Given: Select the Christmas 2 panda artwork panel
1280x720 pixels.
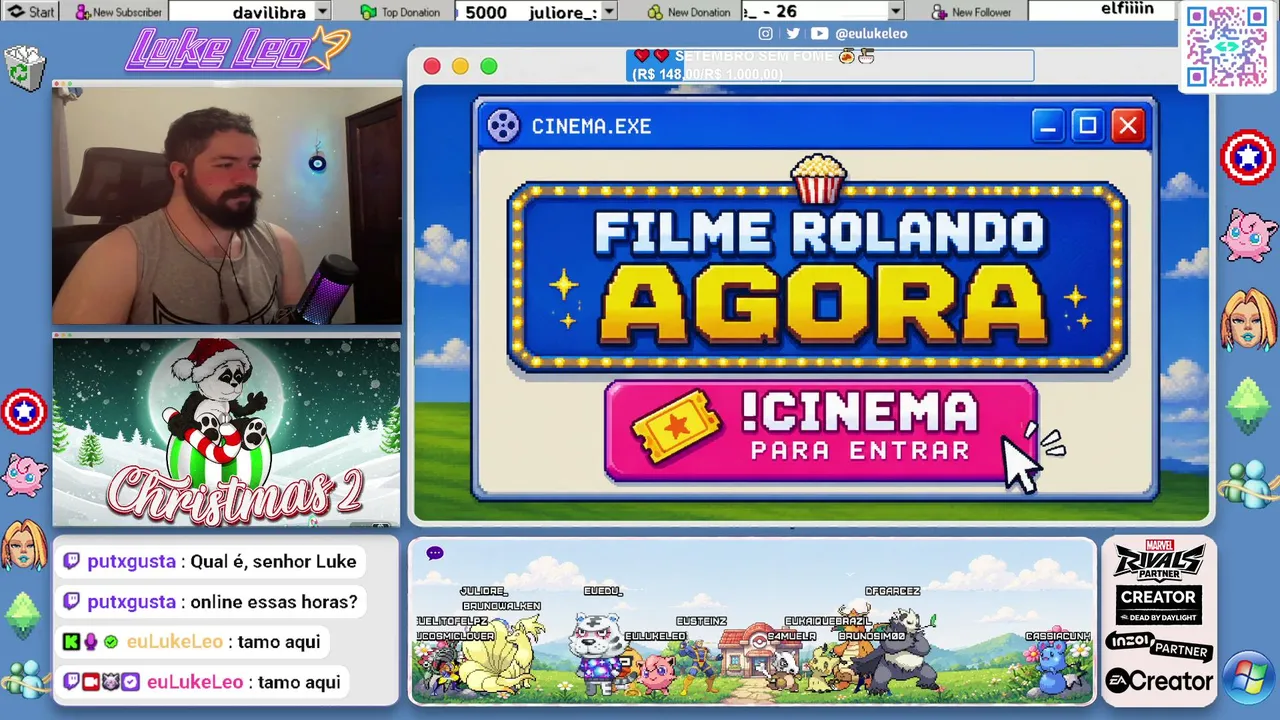Looking at the screenshot, I should coord(227,431).
